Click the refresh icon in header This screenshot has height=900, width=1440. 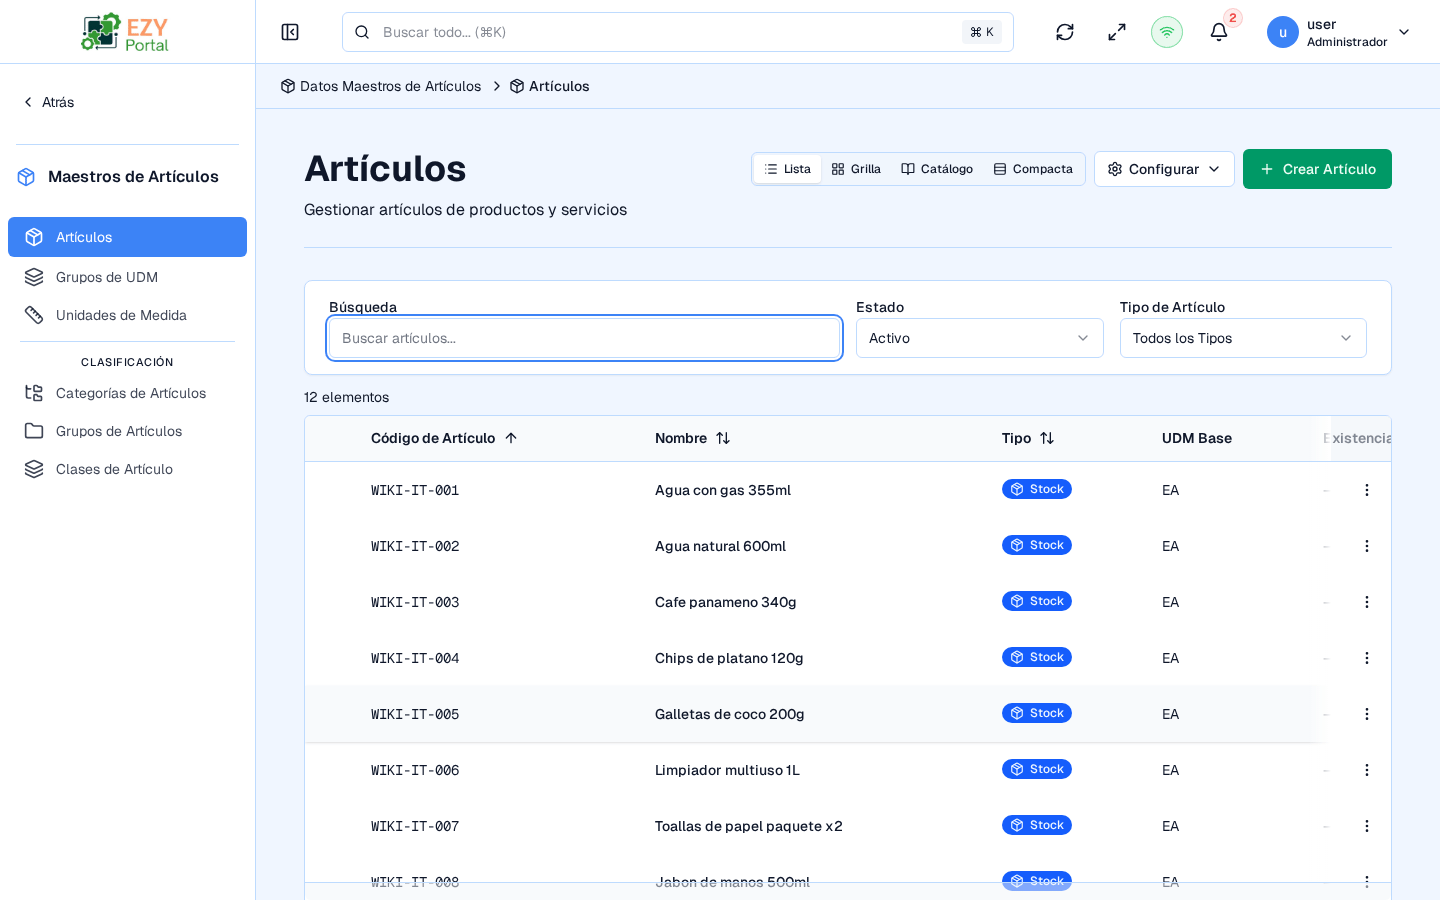(x=1065, y=32)
